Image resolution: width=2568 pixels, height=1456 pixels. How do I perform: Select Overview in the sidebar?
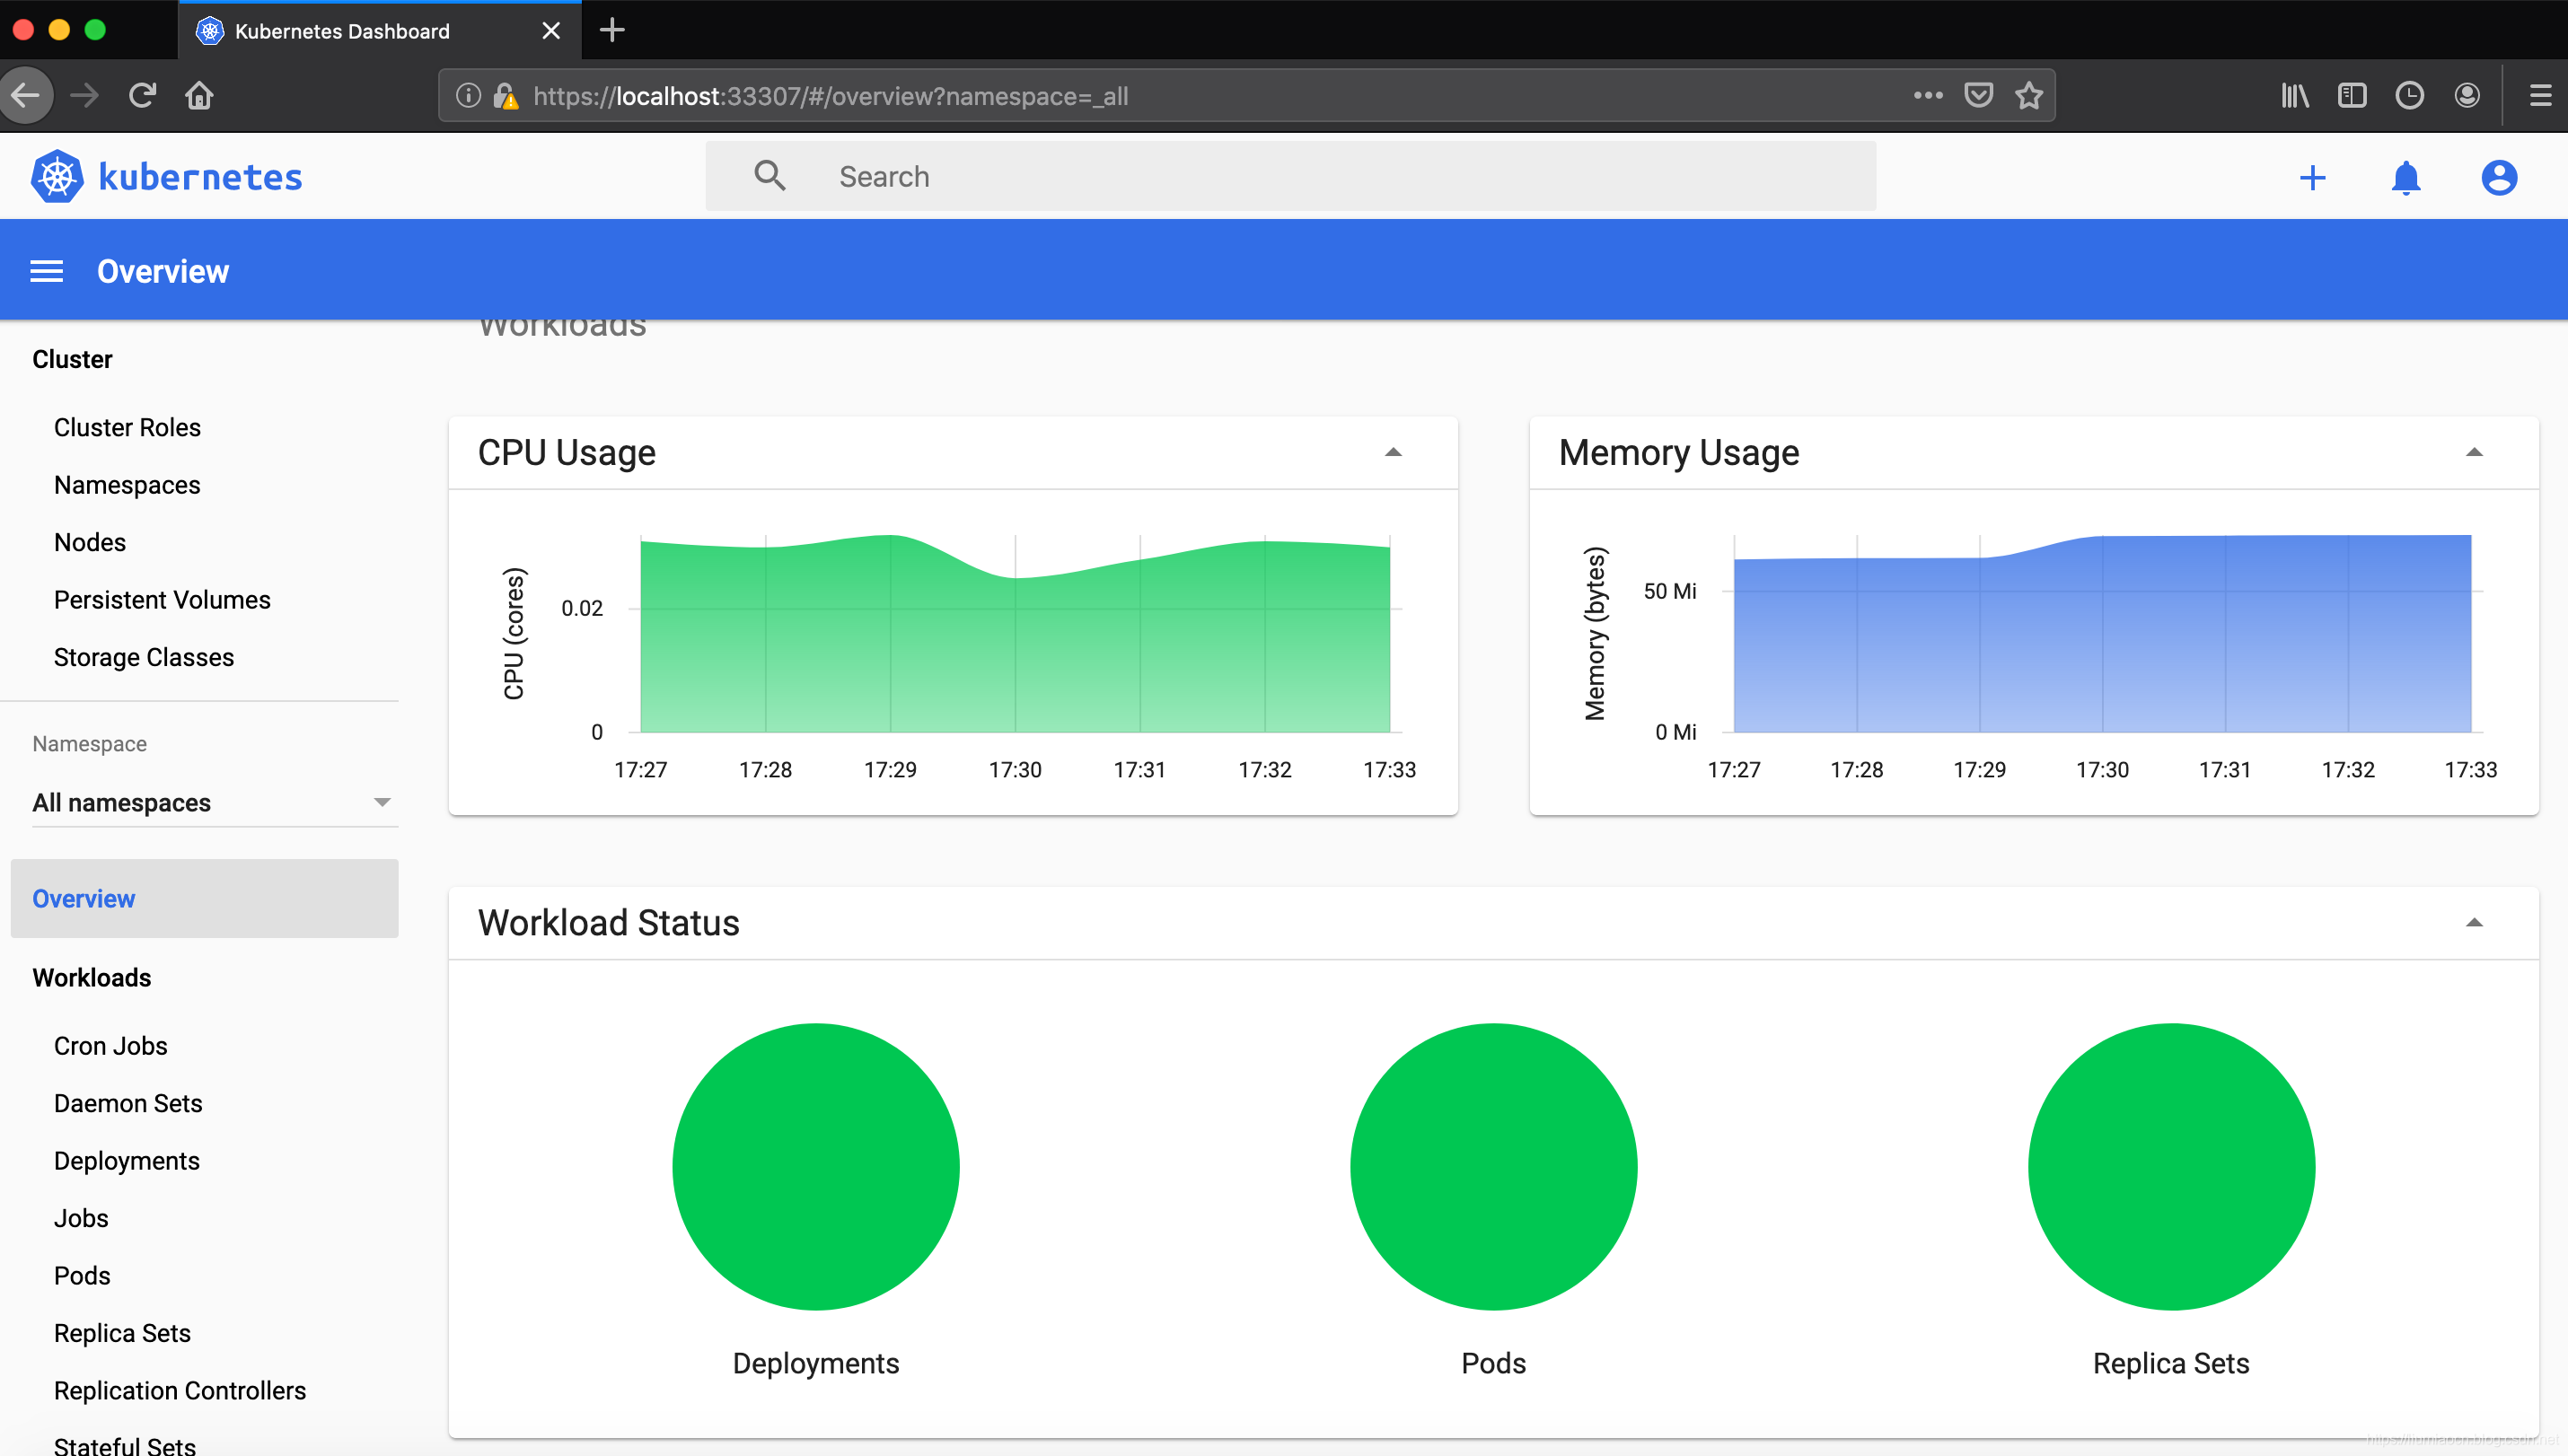tap(83, 899)
